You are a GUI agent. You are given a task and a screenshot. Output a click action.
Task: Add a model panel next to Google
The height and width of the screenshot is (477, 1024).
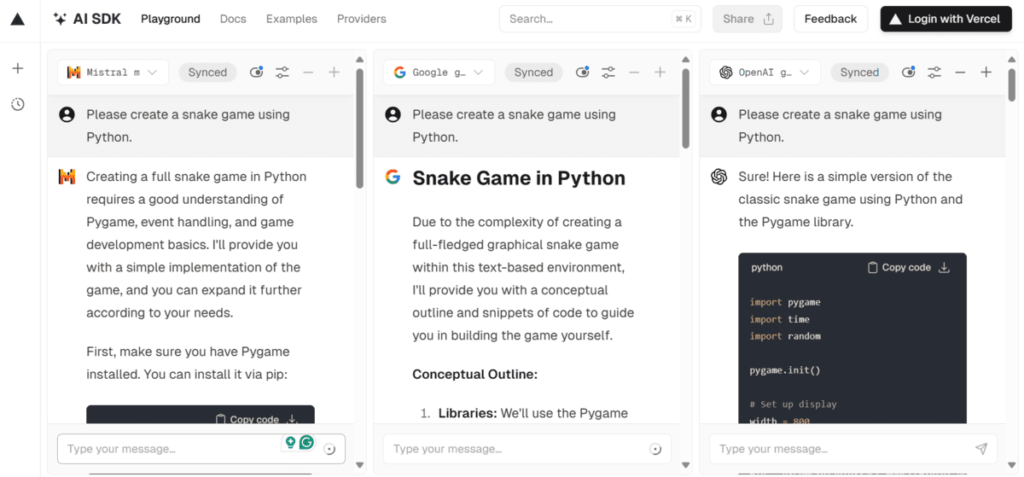[660, 73]
